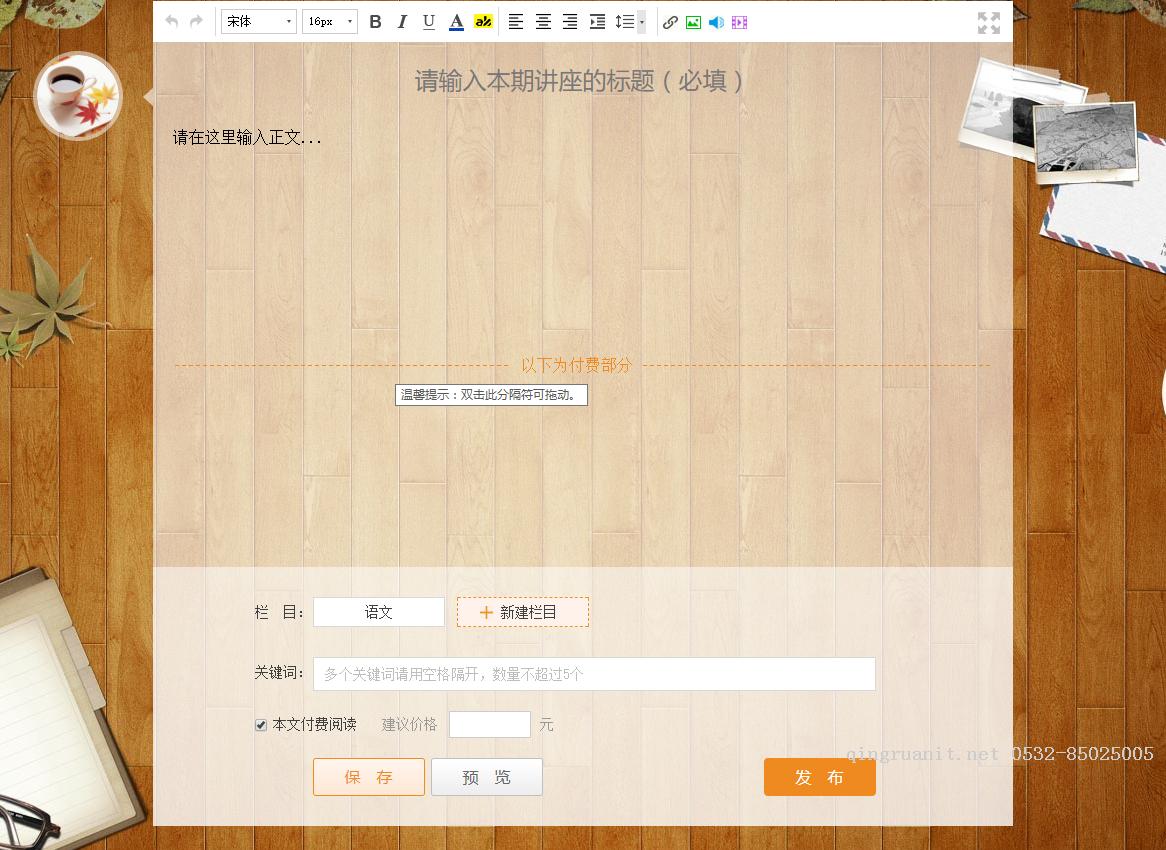Uncheck the 本文付费阅读 paid reading option
This screenshot has height=850, width=1166.
pyautogui.click(x=260, y=724)
